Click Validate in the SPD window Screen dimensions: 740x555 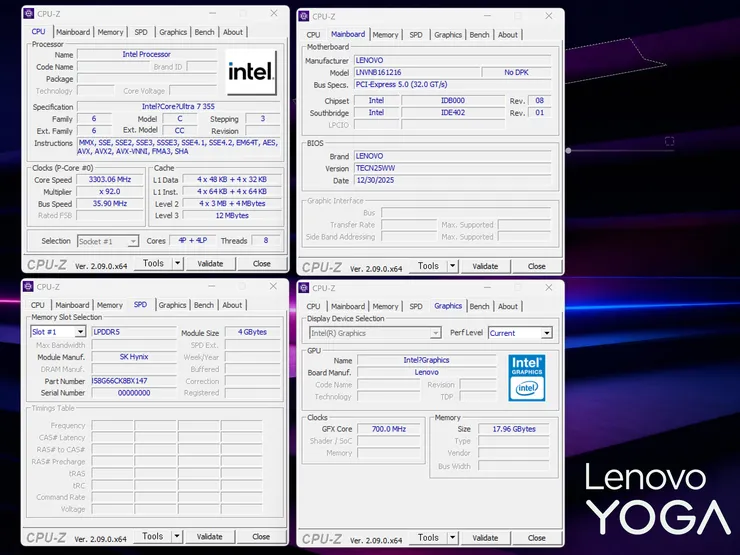coord(210,536)
